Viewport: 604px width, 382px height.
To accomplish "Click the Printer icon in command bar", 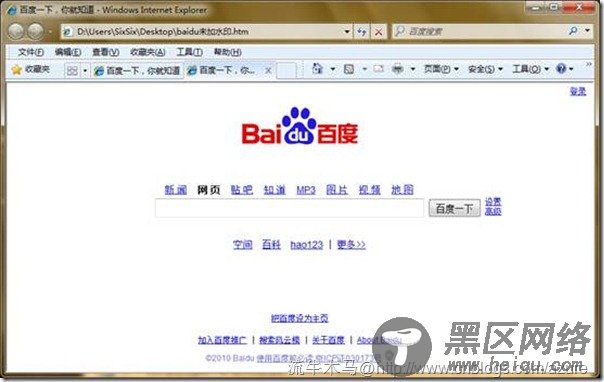I will coord(398,69).
